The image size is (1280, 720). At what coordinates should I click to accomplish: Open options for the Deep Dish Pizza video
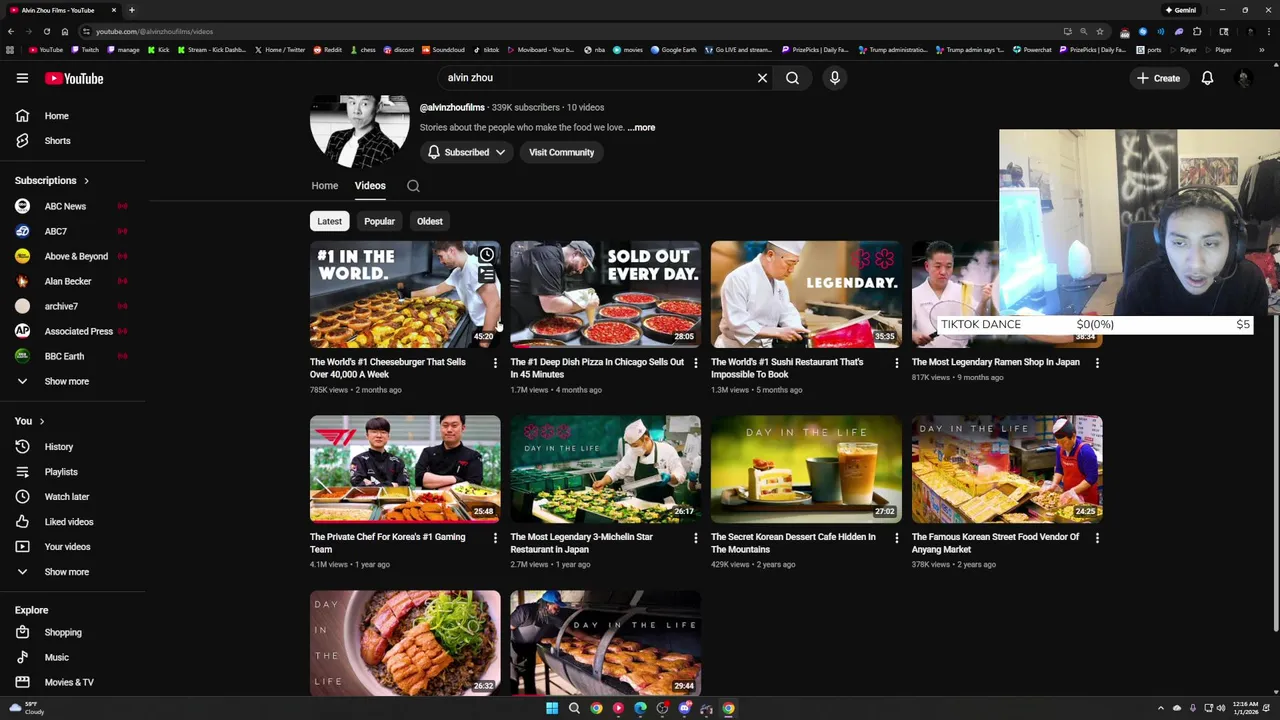click(696, 363)
